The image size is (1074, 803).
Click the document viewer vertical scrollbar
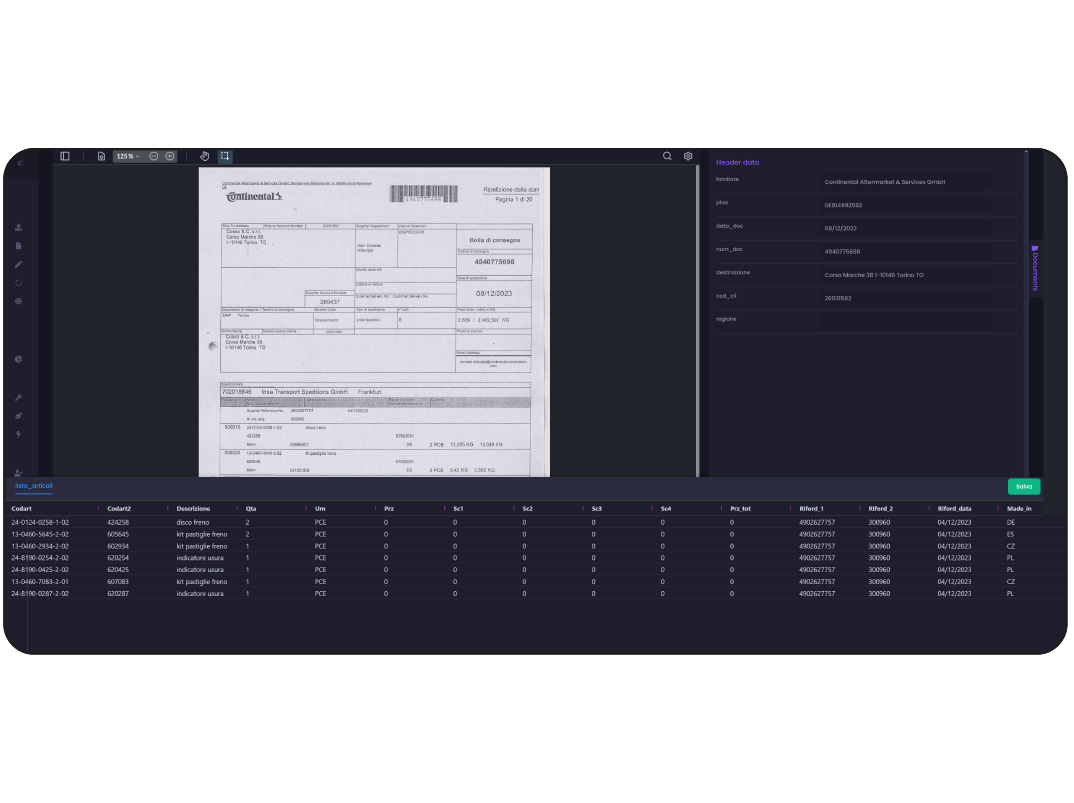697,321
